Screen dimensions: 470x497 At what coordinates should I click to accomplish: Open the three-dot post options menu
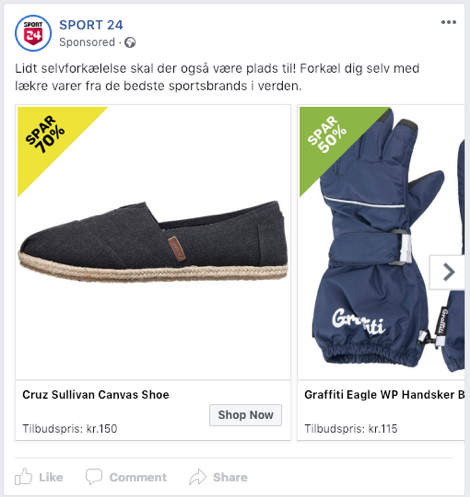pyautogui.click(x=448, y=22)
